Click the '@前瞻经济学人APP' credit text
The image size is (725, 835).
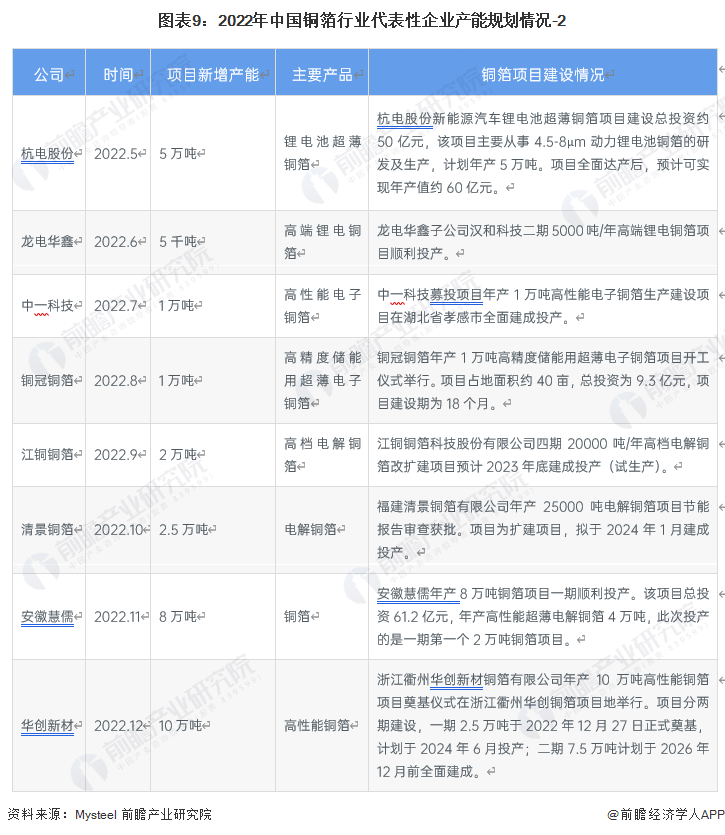665,814
